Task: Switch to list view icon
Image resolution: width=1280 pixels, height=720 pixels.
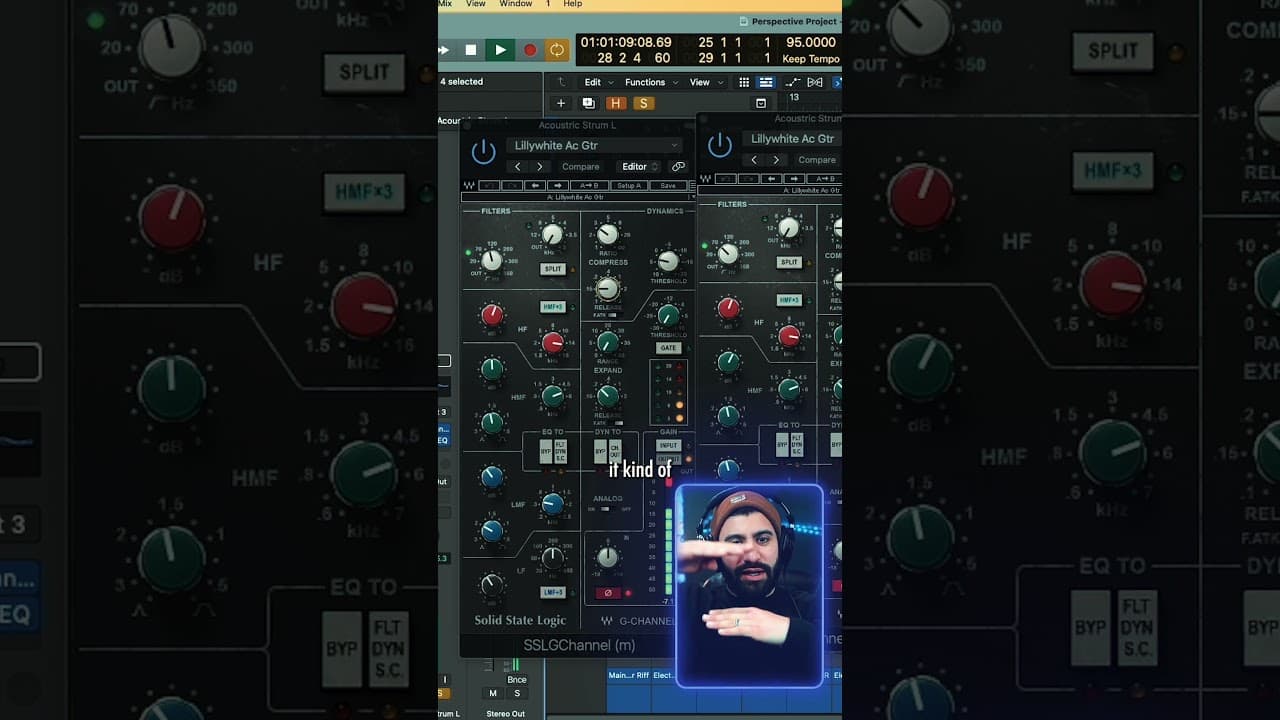Action: click(765, 82)
